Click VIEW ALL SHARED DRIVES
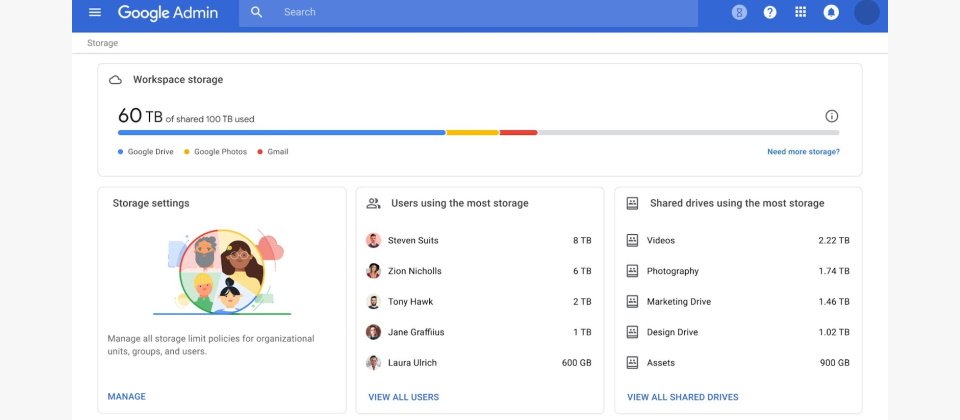The image size is (960, 420). (x=683, y=397)
